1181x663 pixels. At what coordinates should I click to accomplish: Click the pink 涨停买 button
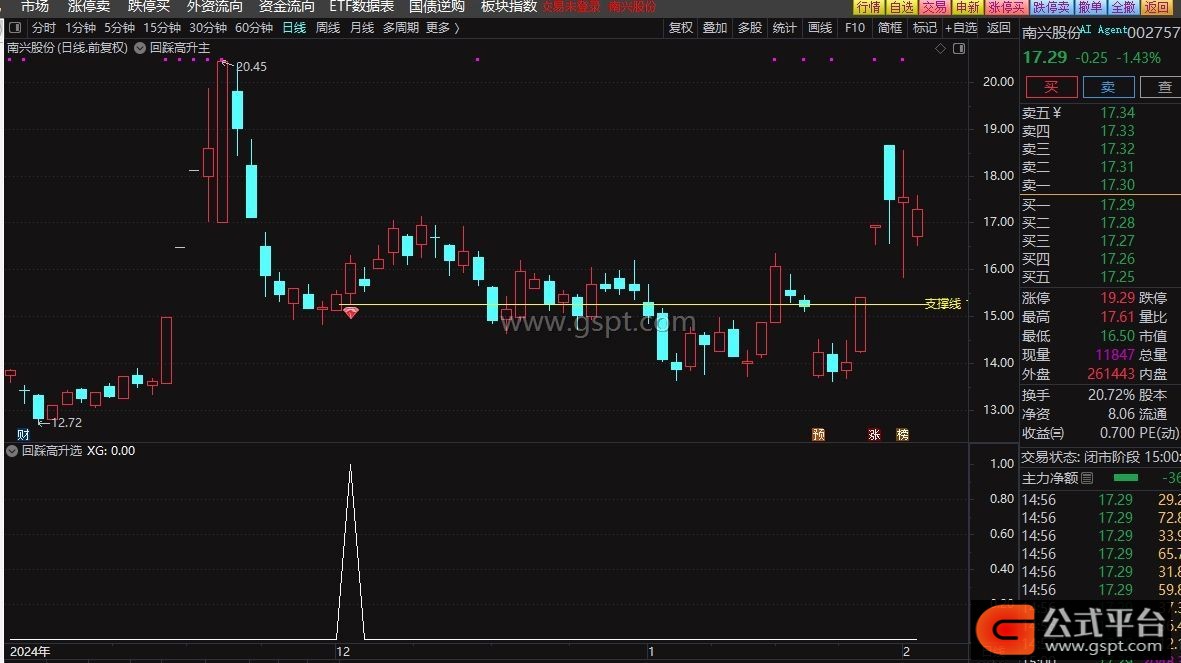pos(1006,7)
